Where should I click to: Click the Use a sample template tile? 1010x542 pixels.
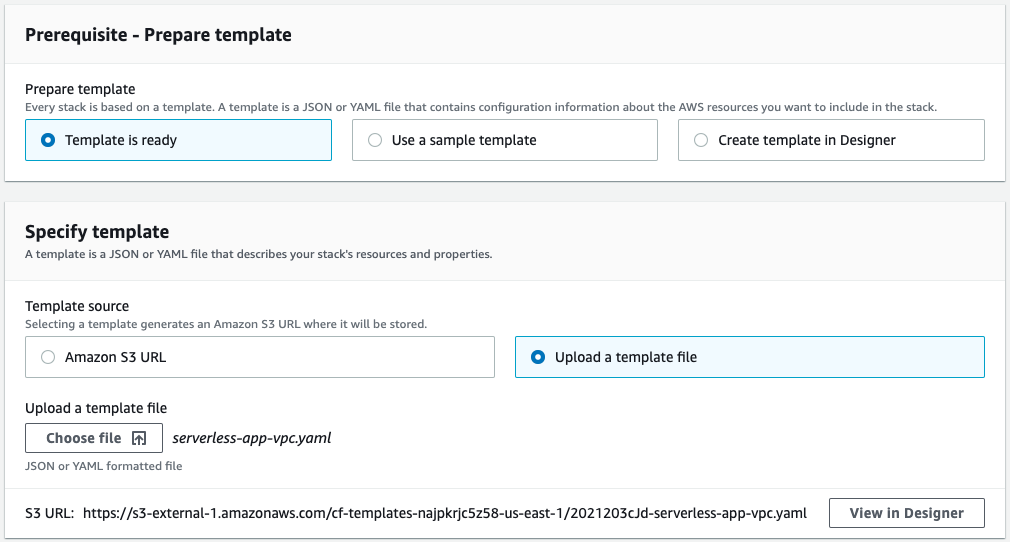point(505,140)
